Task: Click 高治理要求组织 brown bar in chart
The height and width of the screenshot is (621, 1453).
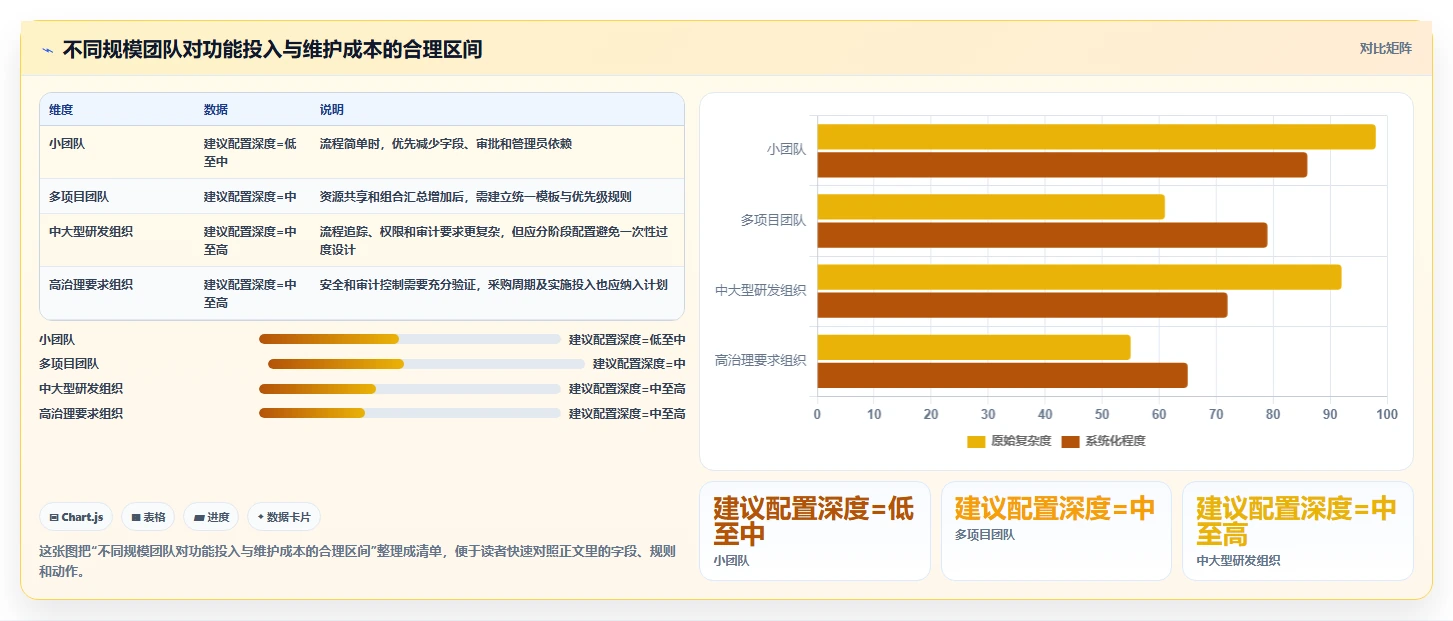Action: 1002,375
